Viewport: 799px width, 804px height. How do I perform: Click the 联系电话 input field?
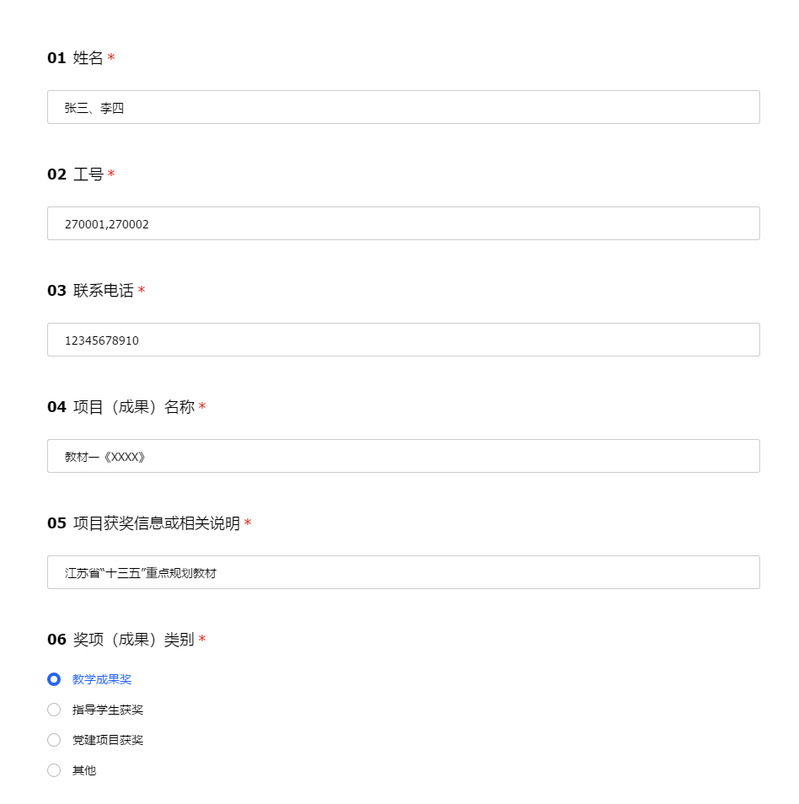click(403, 340)
